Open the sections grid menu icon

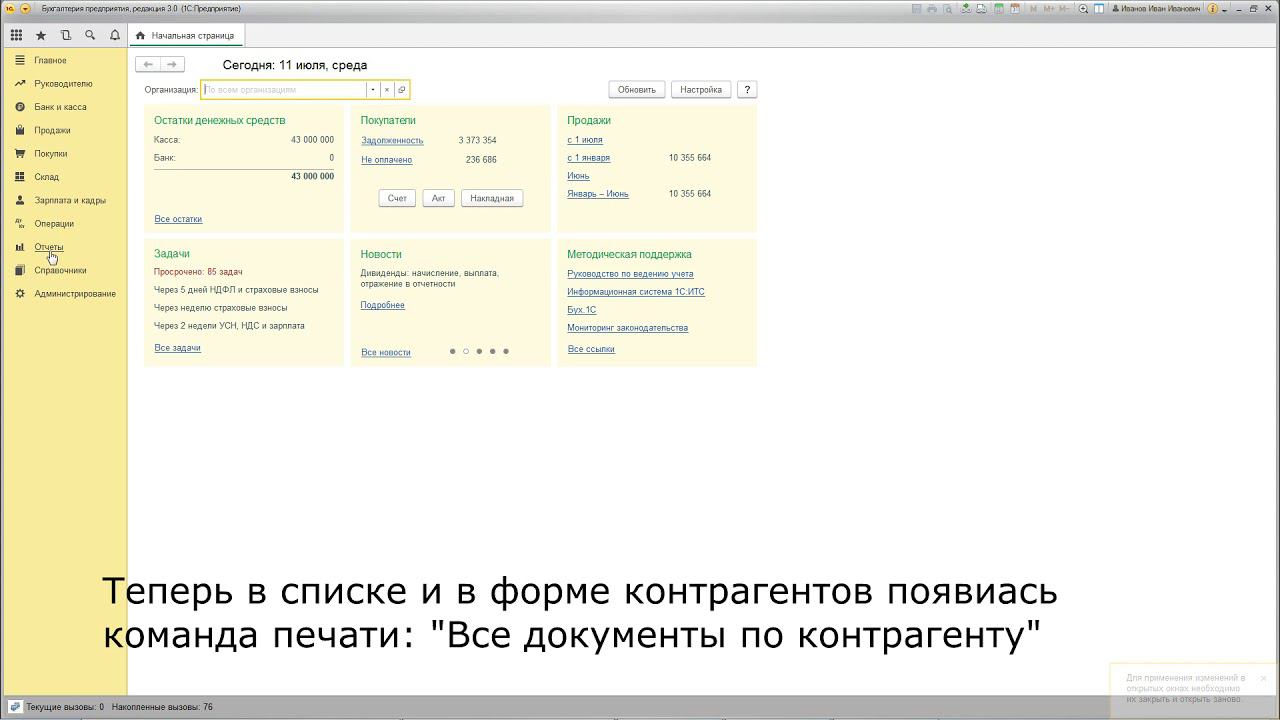(x=17, y=35)
